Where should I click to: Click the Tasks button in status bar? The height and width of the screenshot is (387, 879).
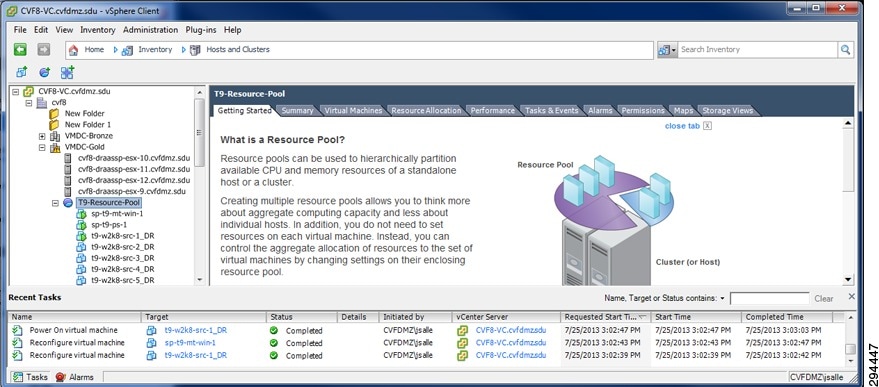(30, 377)
